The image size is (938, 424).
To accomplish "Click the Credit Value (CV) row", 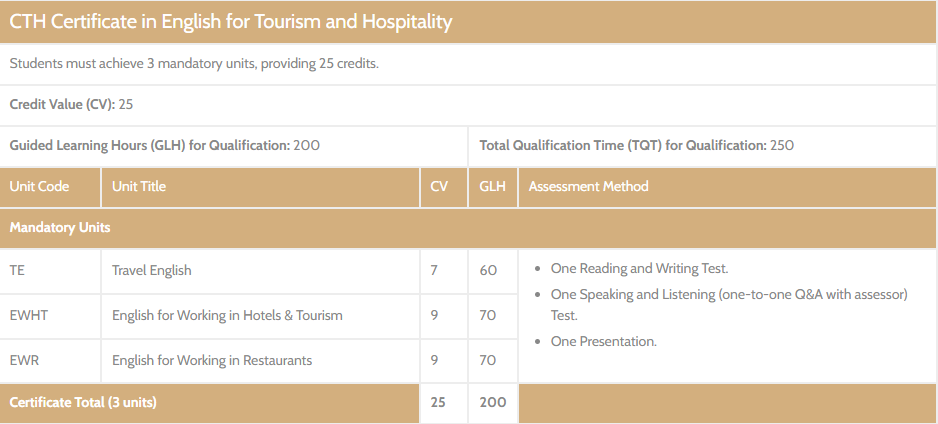I will 72,104.
